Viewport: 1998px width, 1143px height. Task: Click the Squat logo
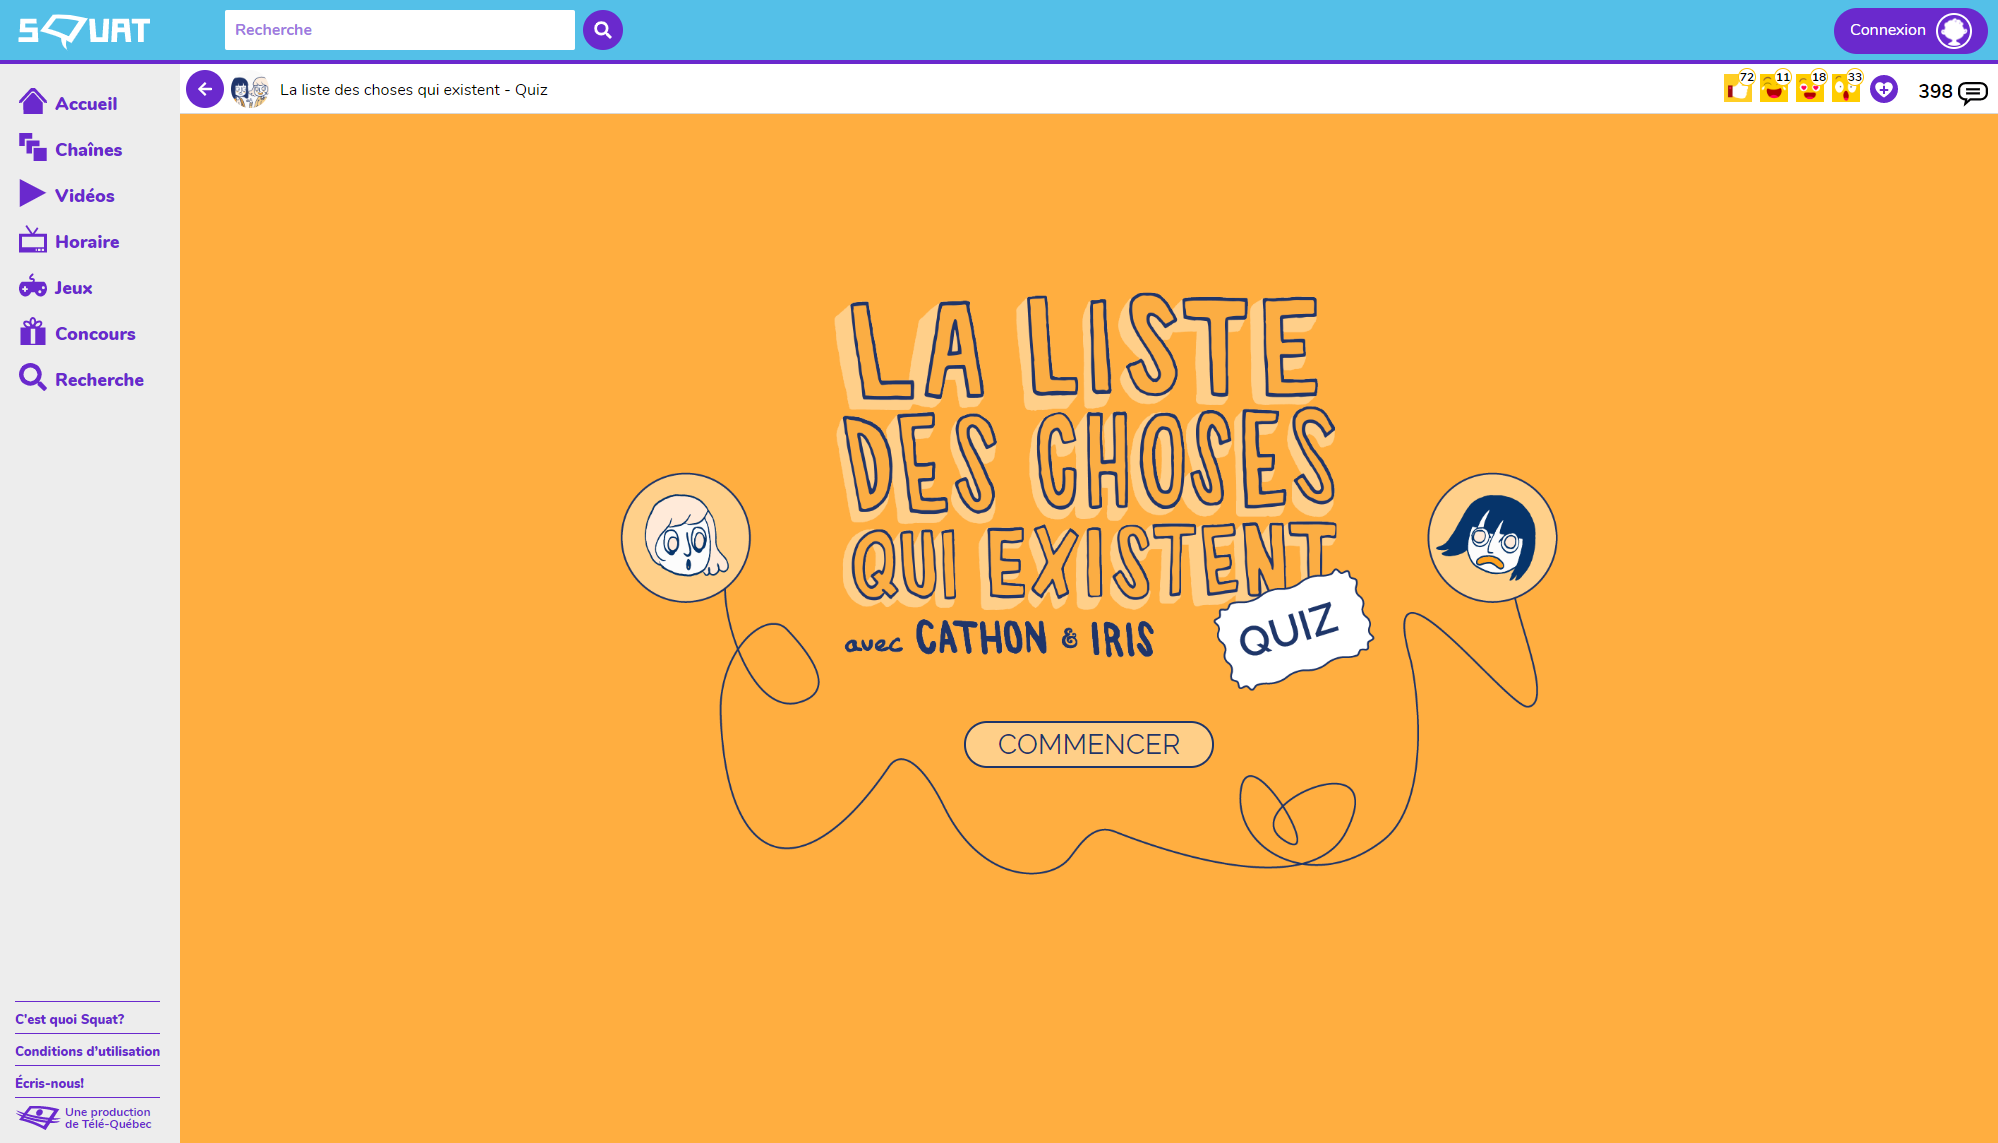[84, 31]
